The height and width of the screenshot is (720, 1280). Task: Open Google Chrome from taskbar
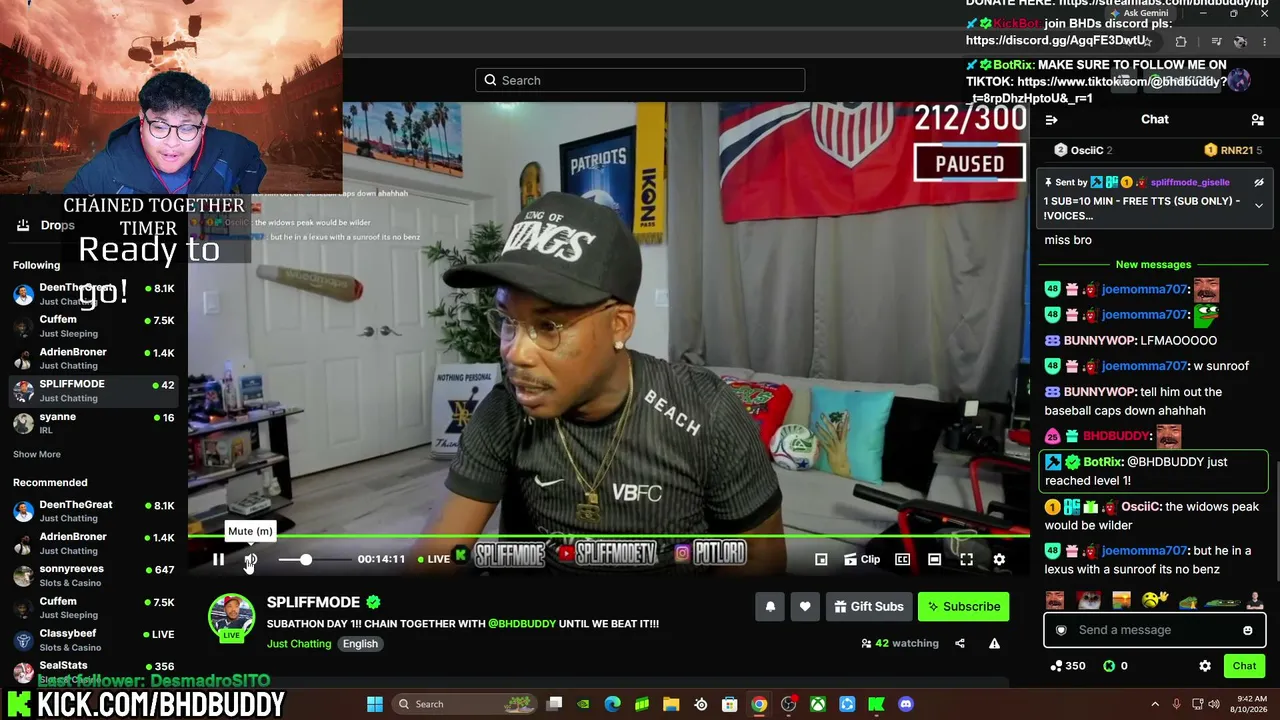coord(759,704)
